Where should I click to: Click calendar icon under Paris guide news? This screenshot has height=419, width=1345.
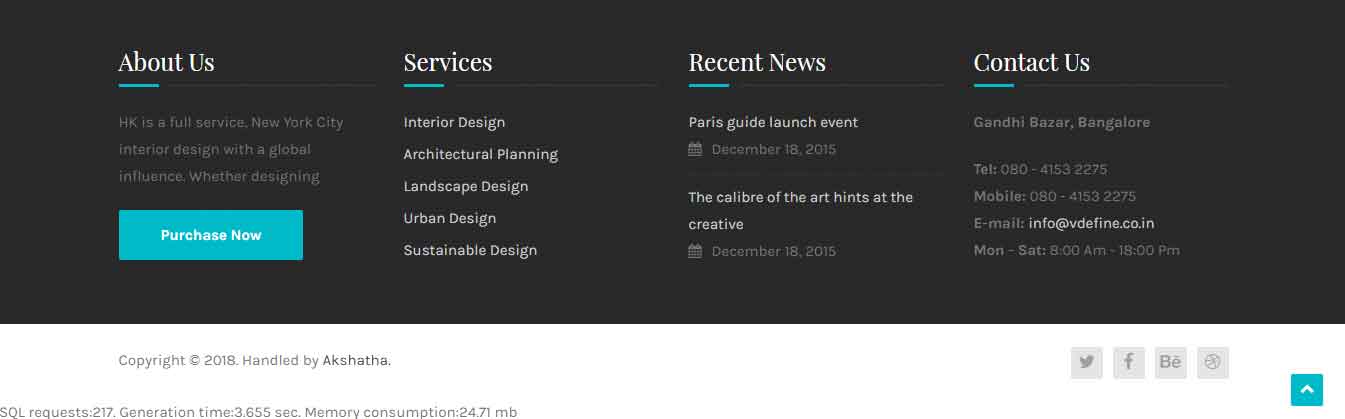(695, 150)
